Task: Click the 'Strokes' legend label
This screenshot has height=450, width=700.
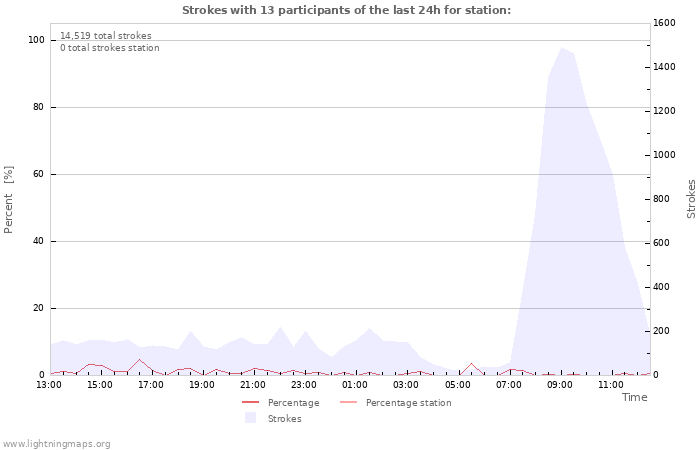Action: (x=284, y=419)
